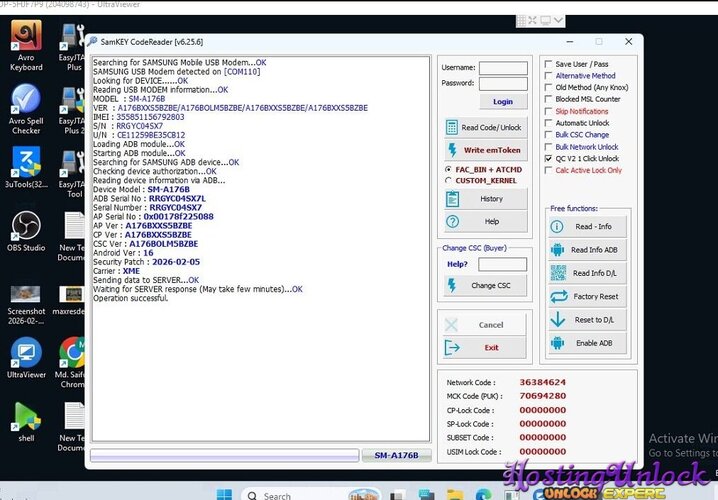This screenshot has height=500, width=718.
Task: Click the Help? link in Change CSC
Action: tap(457, 264)
